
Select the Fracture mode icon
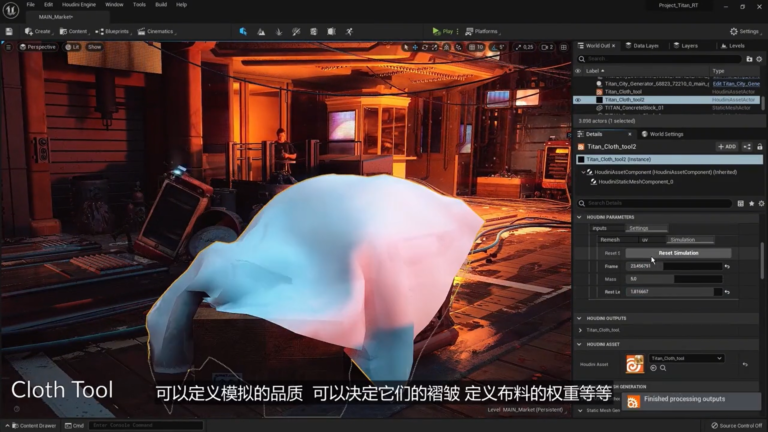[x=313, y=31]
